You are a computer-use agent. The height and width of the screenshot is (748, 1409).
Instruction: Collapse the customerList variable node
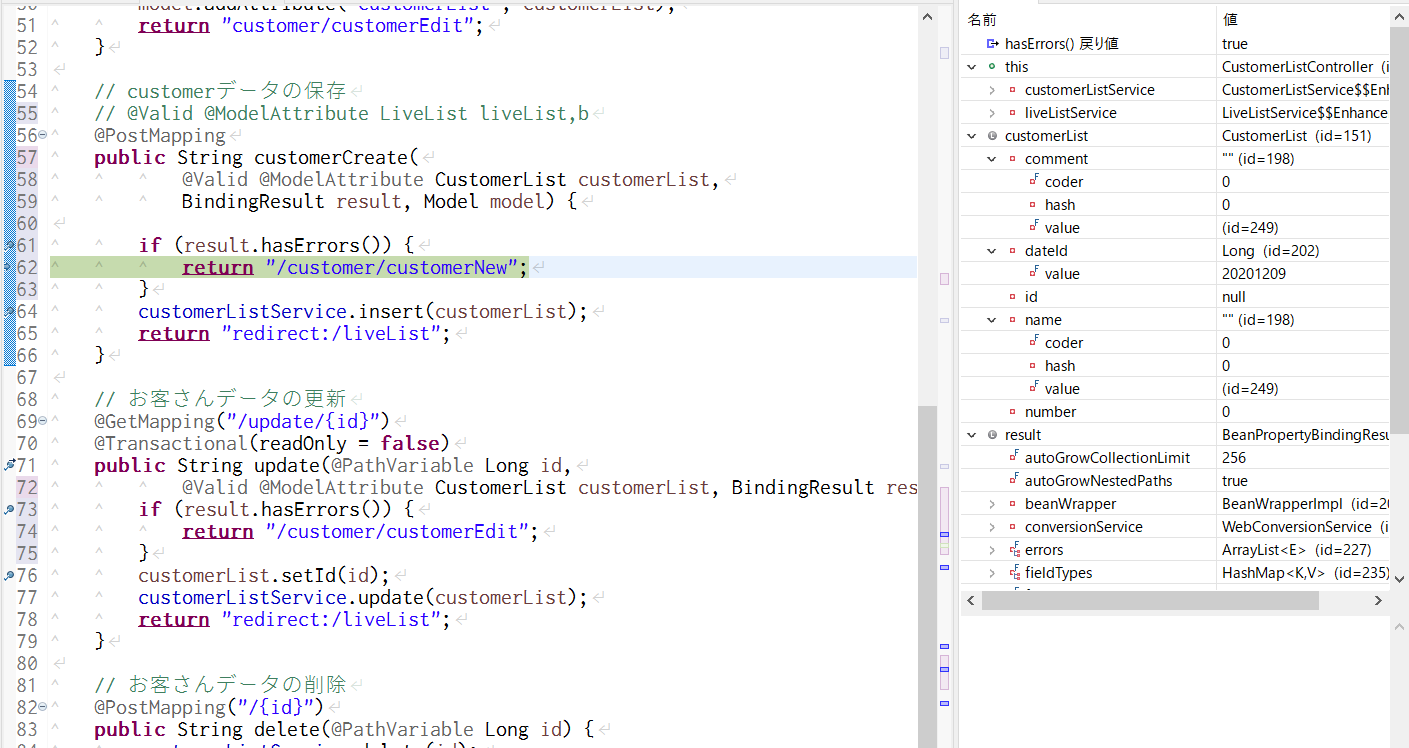[x=971, y=136]
